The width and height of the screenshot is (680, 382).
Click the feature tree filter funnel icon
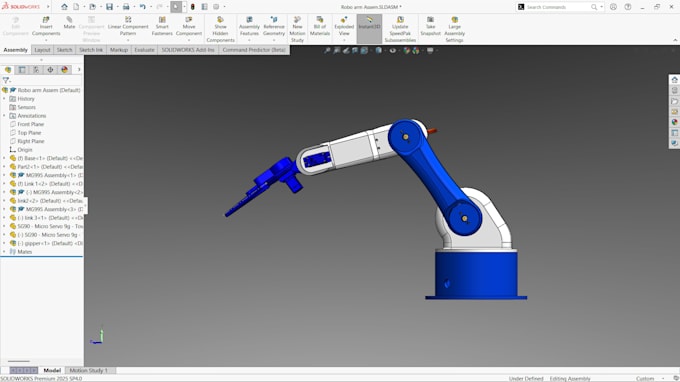tap(6, 80)
